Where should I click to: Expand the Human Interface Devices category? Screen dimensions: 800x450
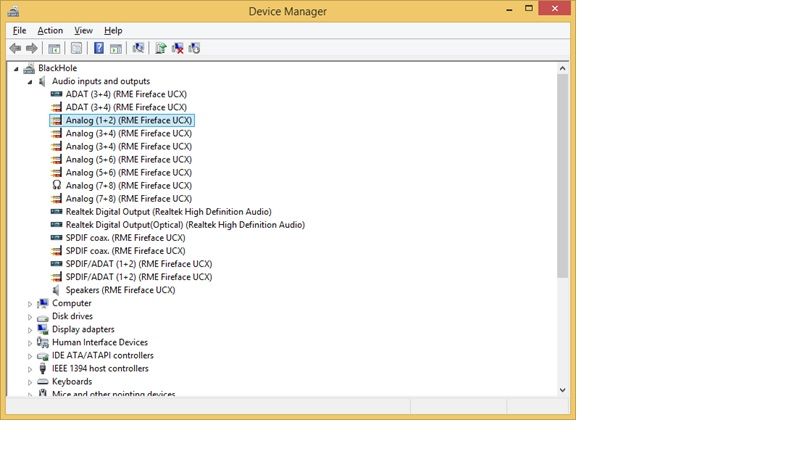(29, 342)
